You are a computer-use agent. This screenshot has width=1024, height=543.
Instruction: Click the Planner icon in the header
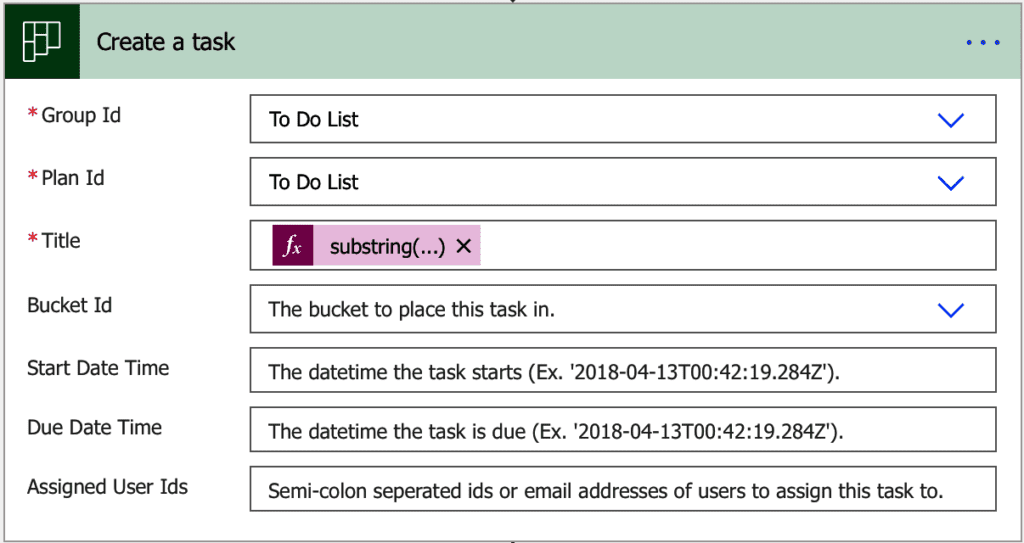pyautogui.click(x=41, y=42)
